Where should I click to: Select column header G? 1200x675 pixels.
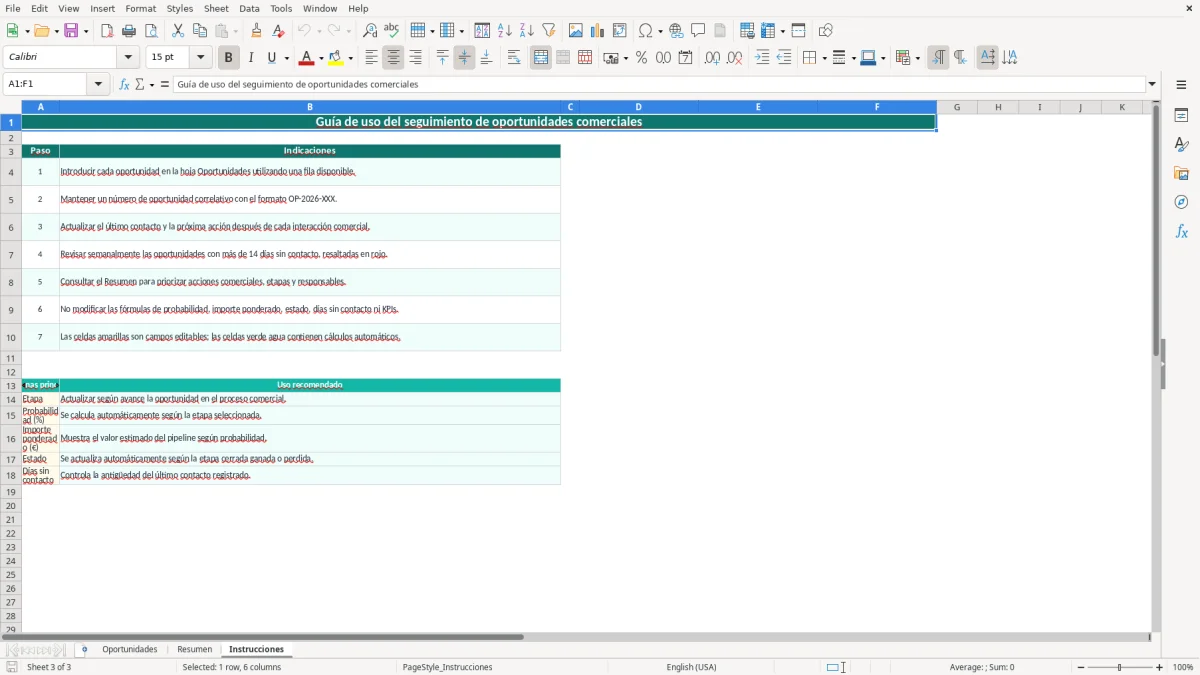957,107
